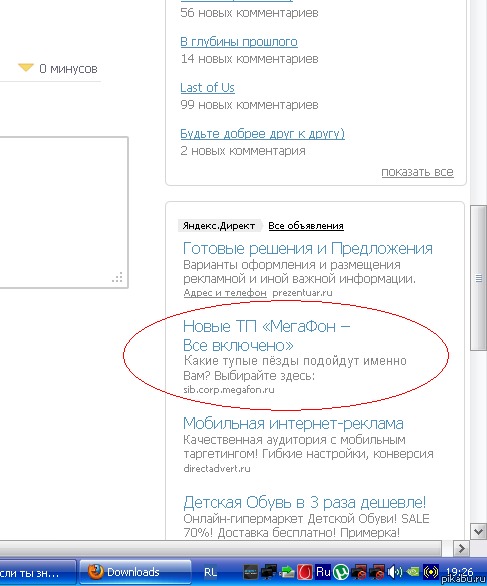Click the yellow wireless signal tray icon
This screenshot has width=487, height=586.
click(x=431, y=572)
